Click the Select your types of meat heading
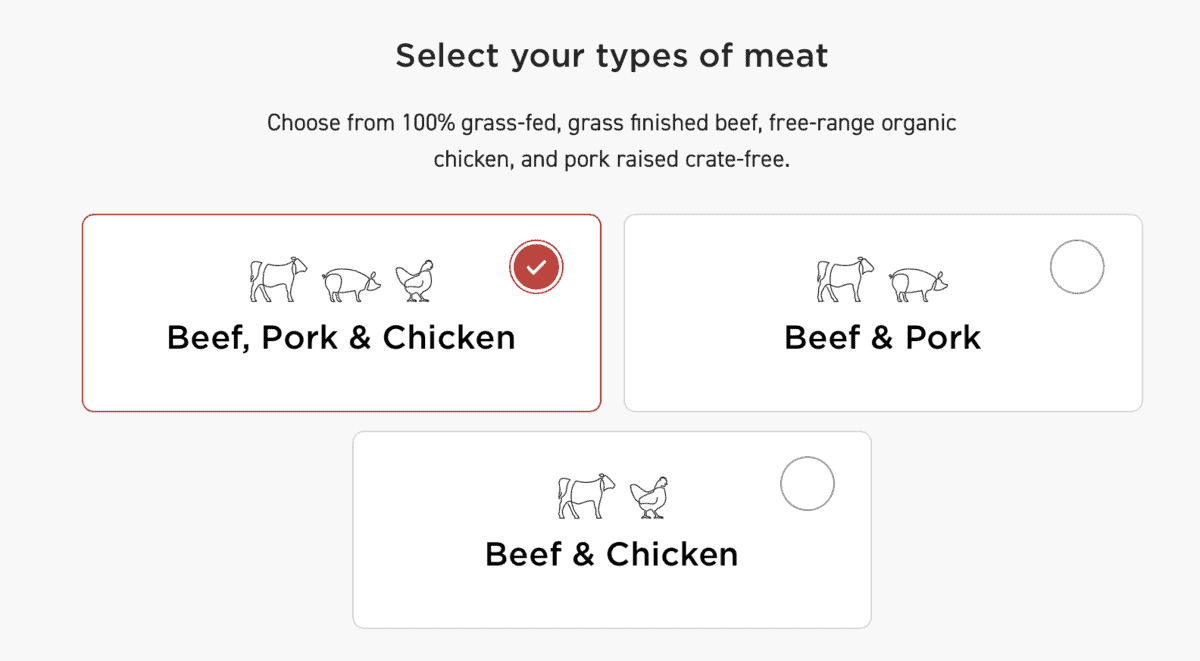 [x=612, y=56]
